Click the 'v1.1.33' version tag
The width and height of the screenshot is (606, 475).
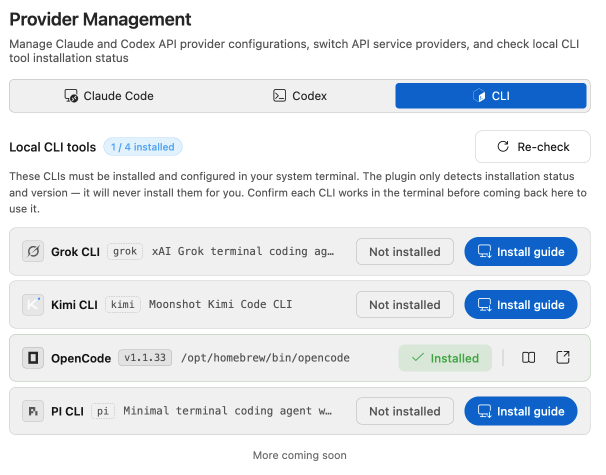coord(145,358)
